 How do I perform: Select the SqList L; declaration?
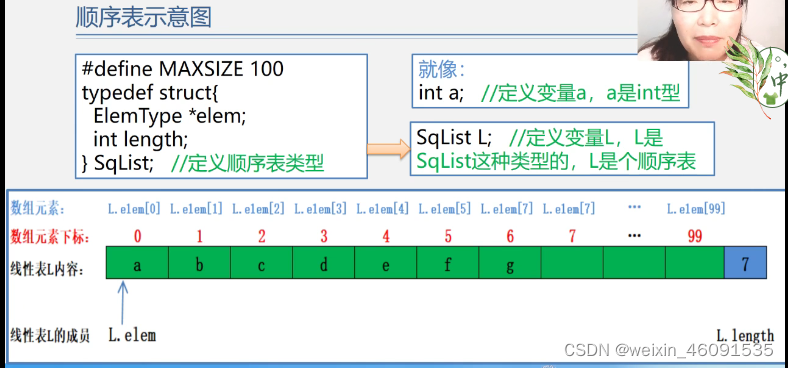[454, 138]
